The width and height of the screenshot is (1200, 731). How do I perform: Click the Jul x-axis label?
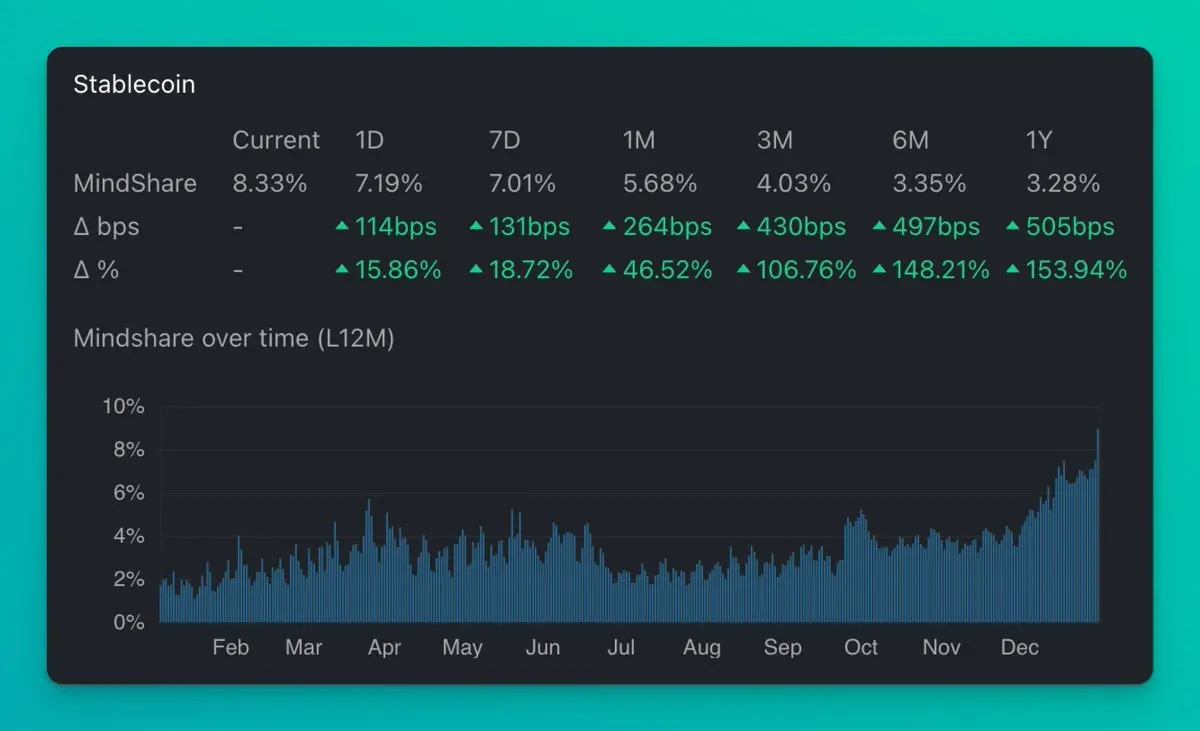[x=621, y=647]
